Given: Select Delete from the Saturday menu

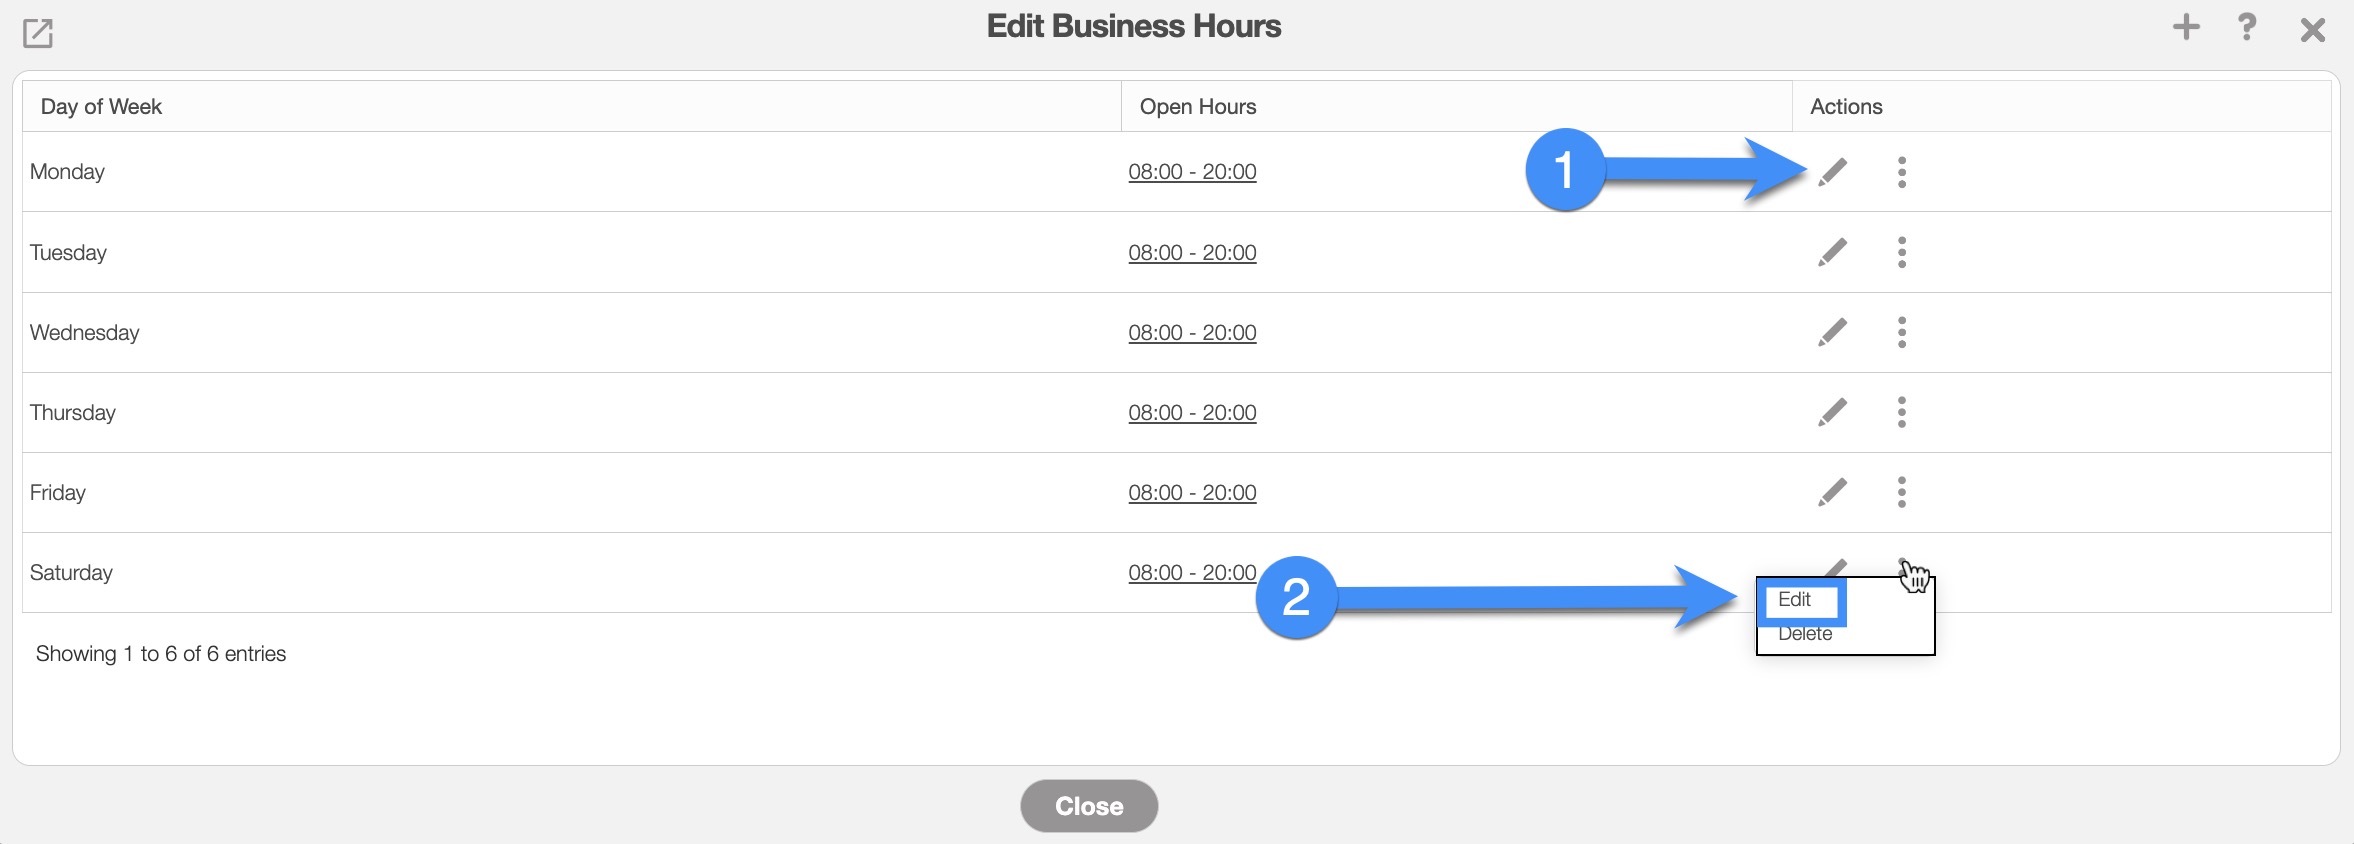Looking at the screenshot, I should click(x=1805, y=635).
